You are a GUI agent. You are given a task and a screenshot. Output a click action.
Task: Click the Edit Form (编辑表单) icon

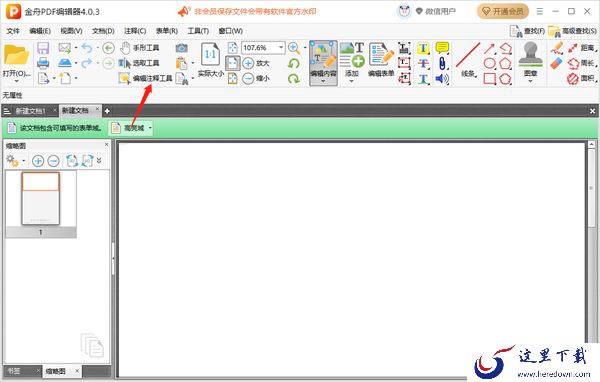click(x=381, y=59)
